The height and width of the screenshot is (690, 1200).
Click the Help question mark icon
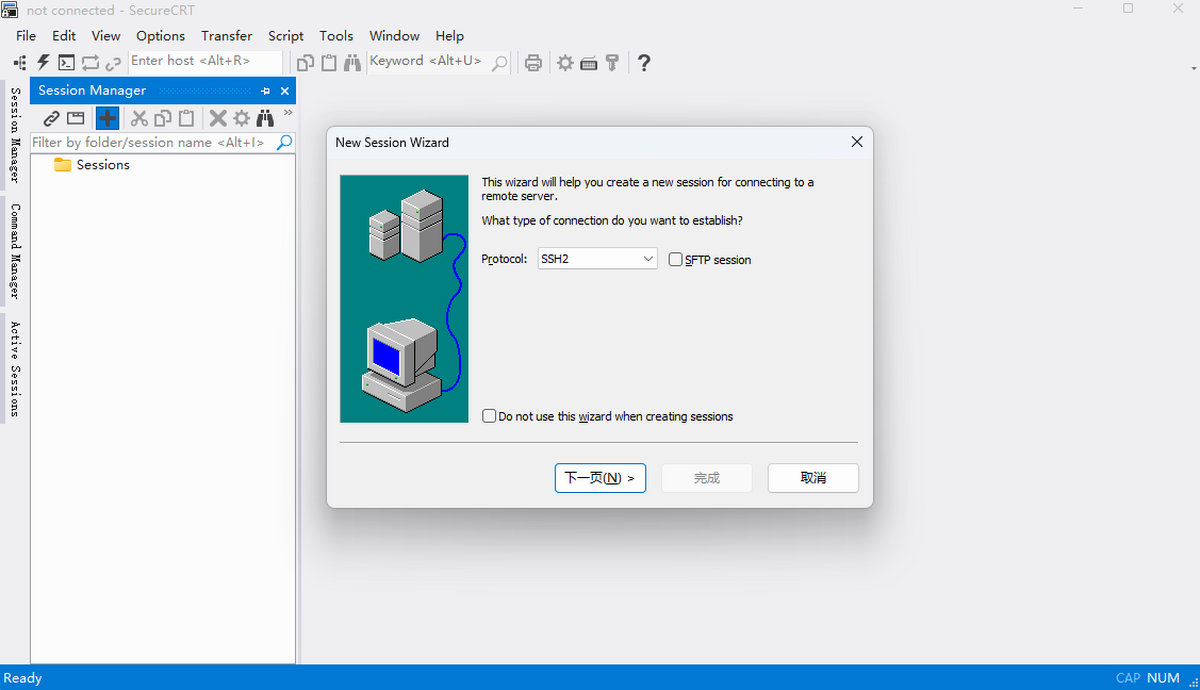(644, 62)
